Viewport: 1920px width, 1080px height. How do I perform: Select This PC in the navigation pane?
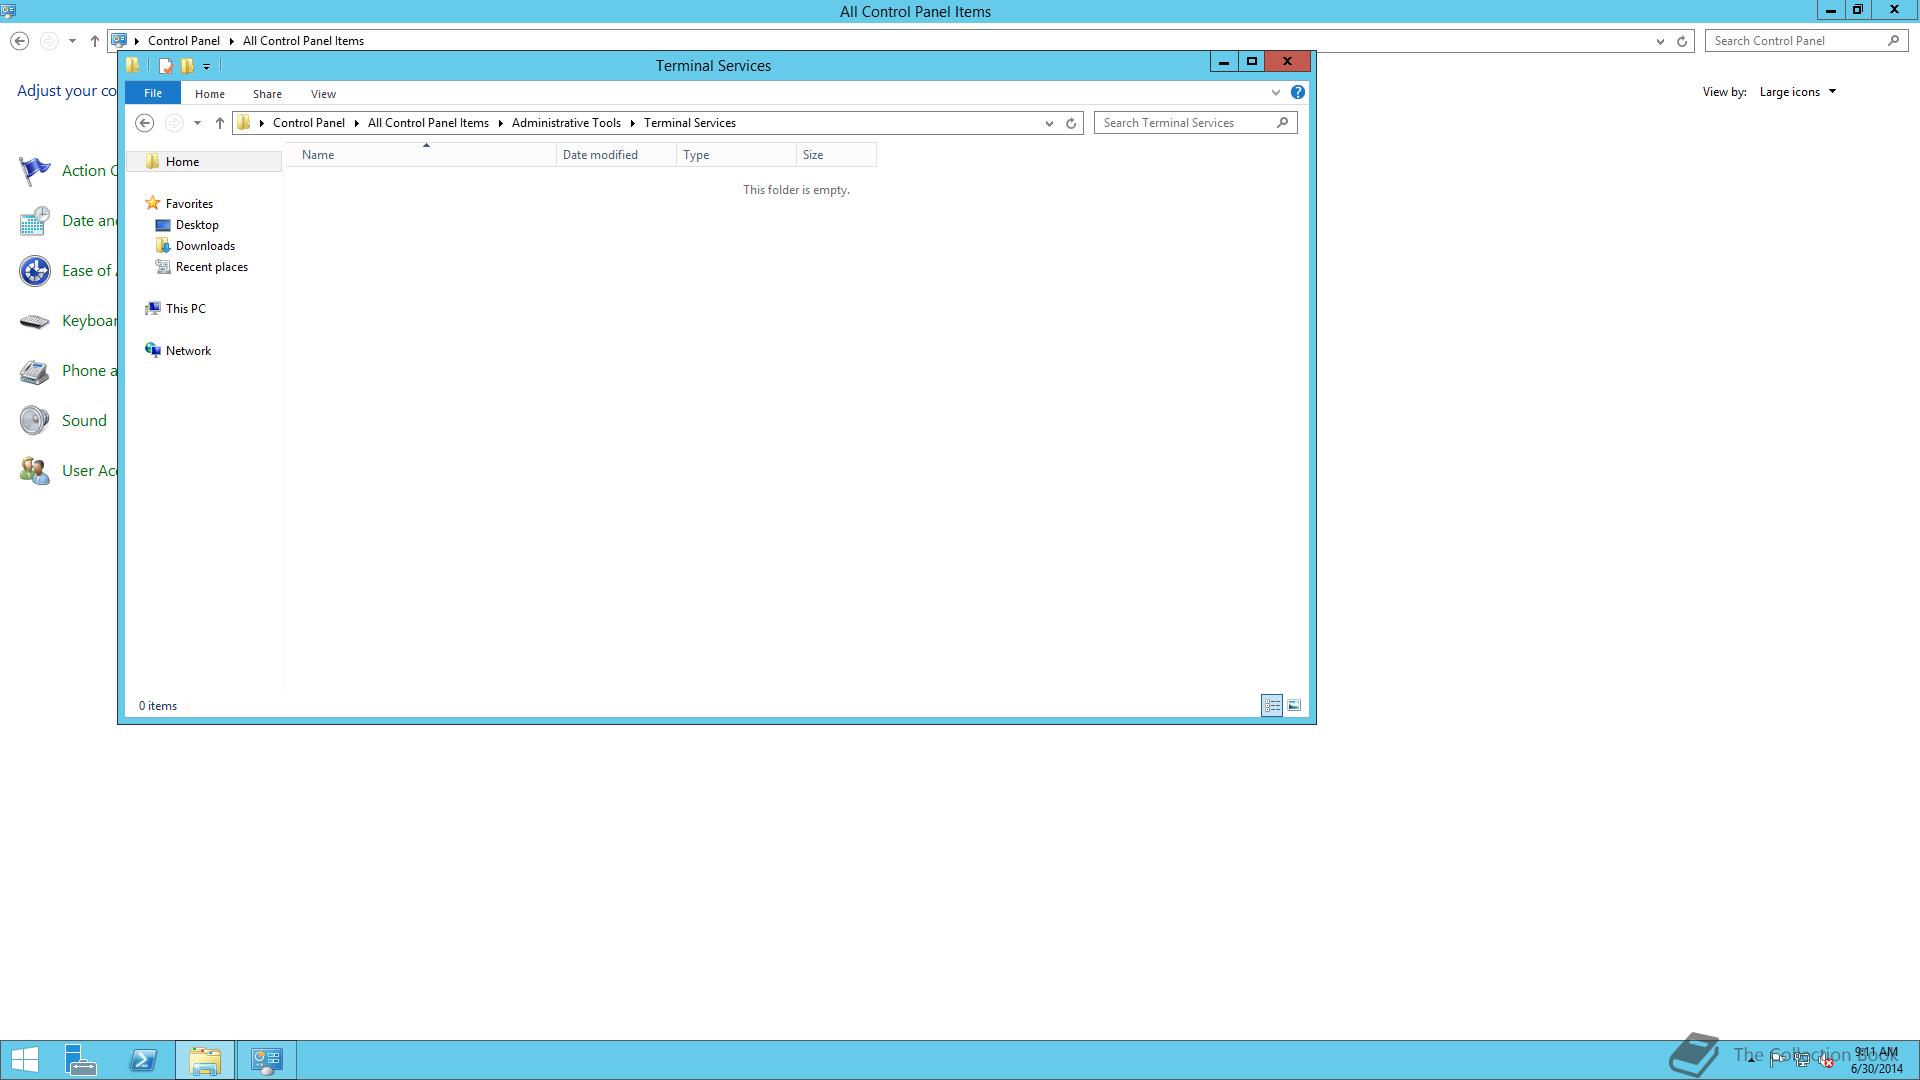tap(185, 309)
